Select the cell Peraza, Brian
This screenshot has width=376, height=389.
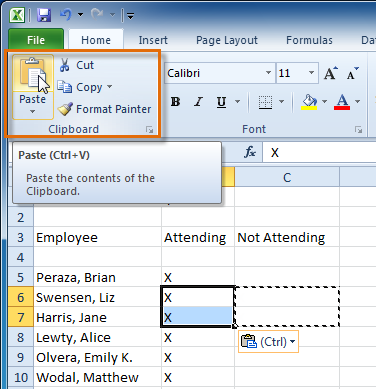[97, 277]
